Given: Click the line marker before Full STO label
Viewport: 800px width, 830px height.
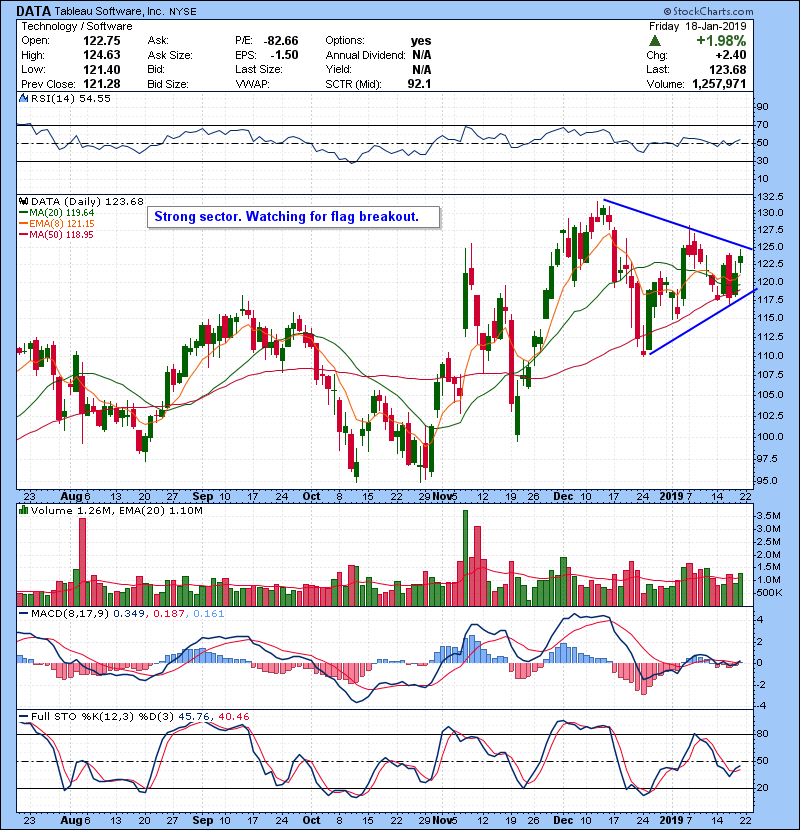Looking at the screenshot, I should pos(23,717).
